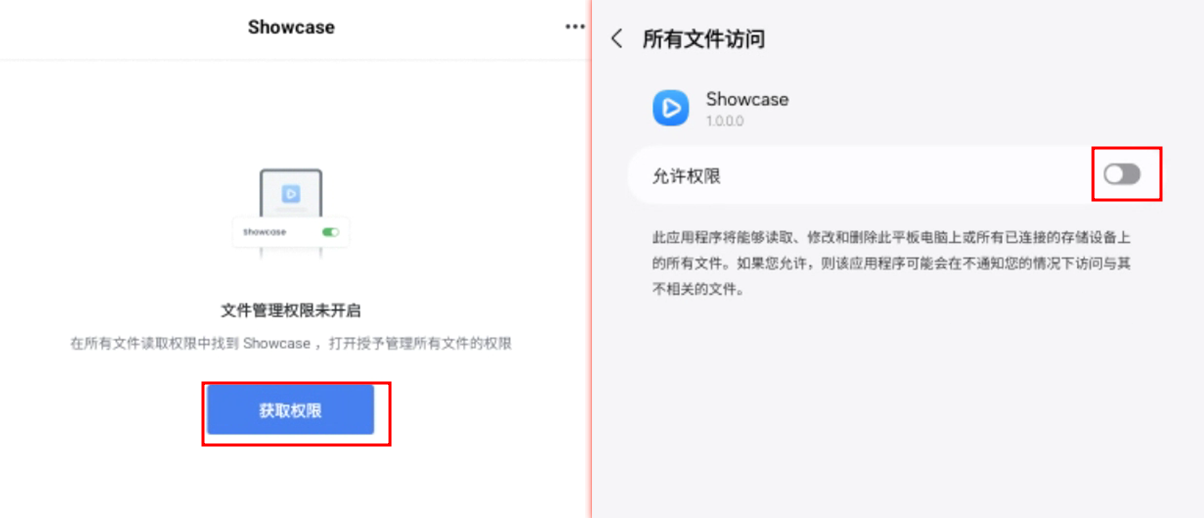Open the three-dot more options menu

pyautogui.click(x=575, y=27)
